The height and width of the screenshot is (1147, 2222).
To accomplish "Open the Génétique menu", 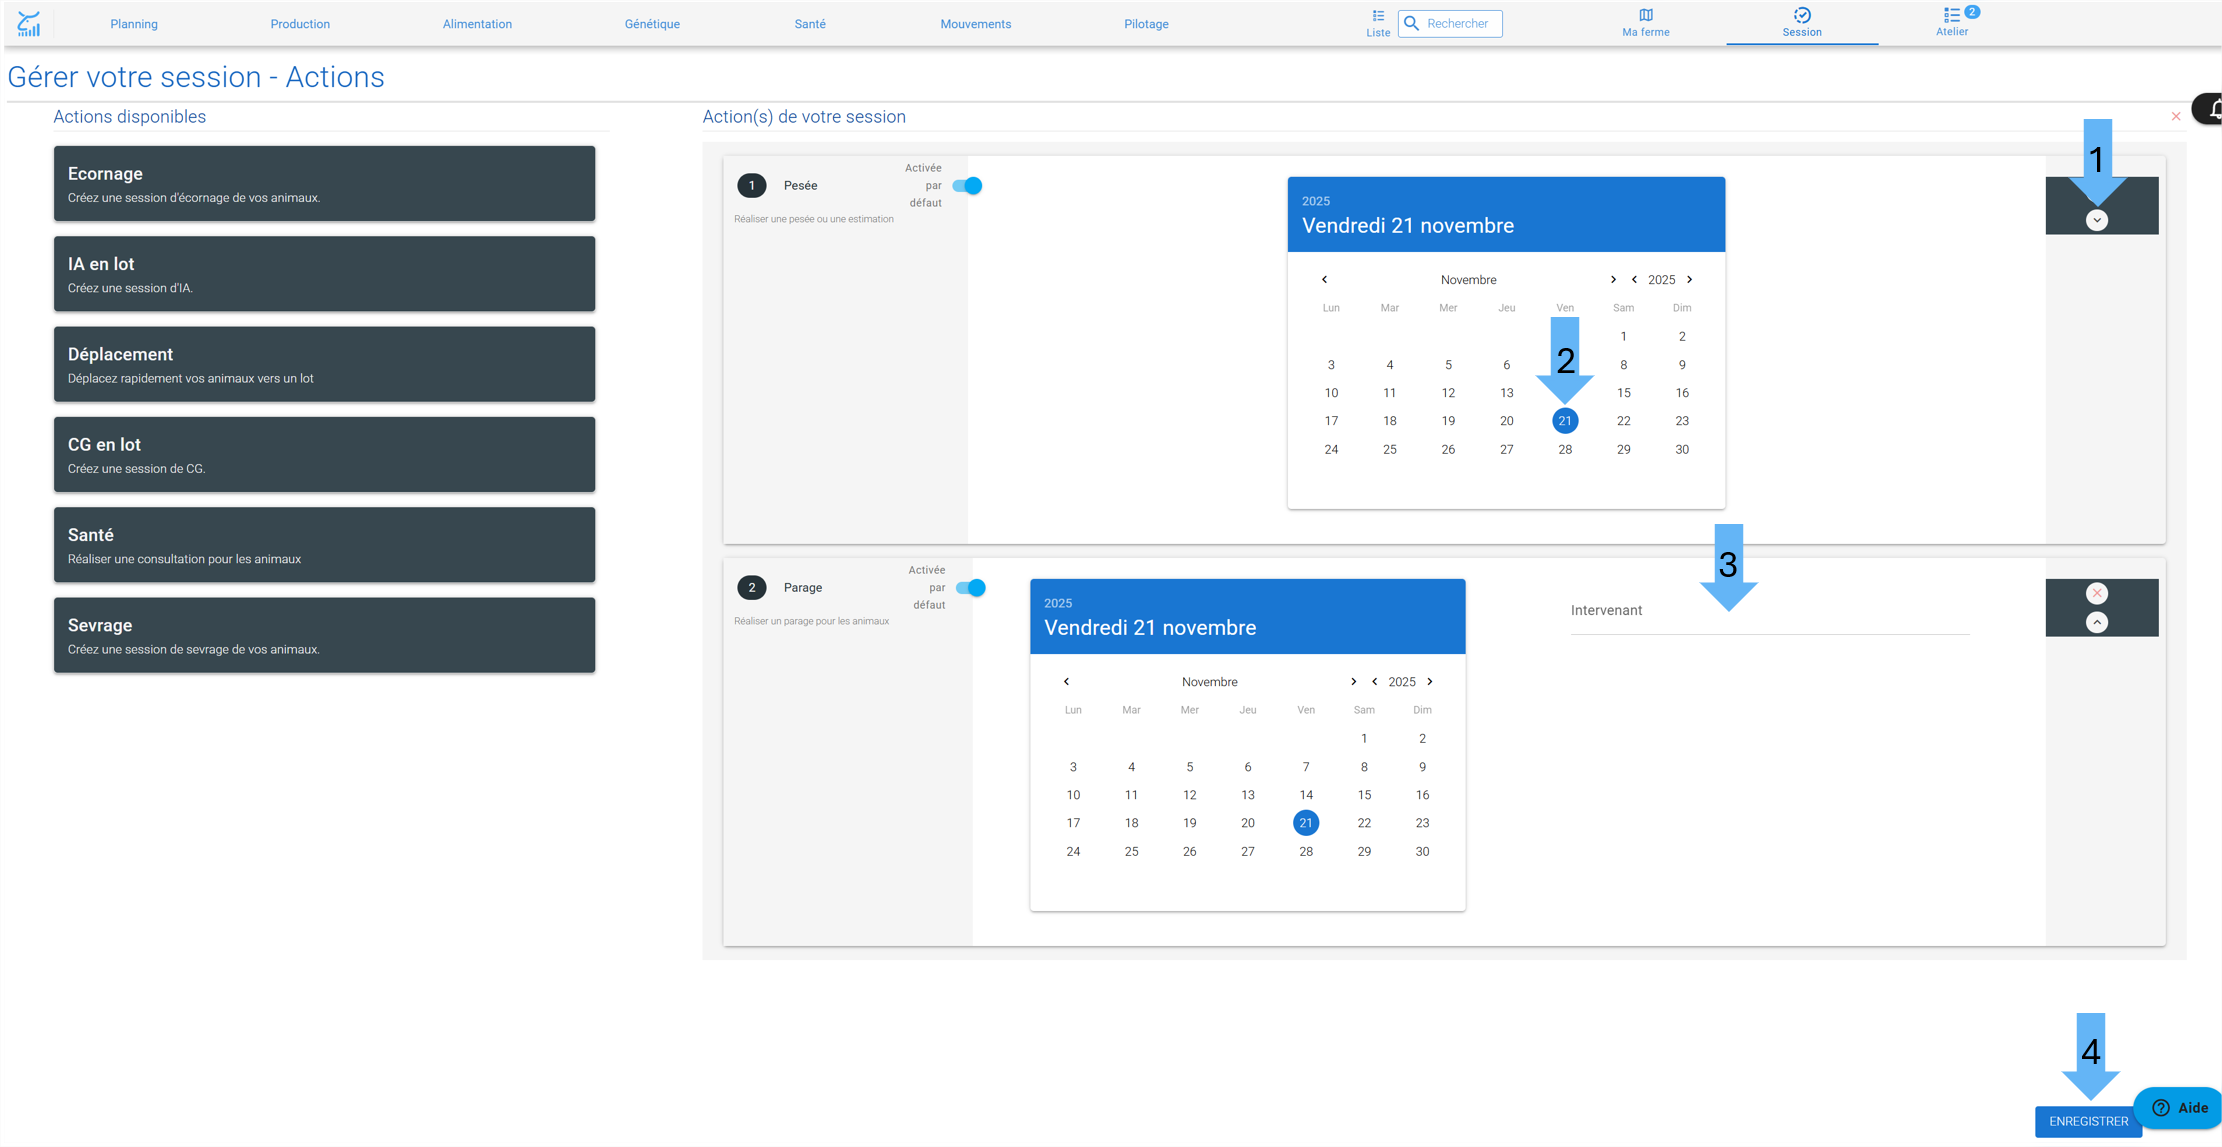I will tap(652, 24).
